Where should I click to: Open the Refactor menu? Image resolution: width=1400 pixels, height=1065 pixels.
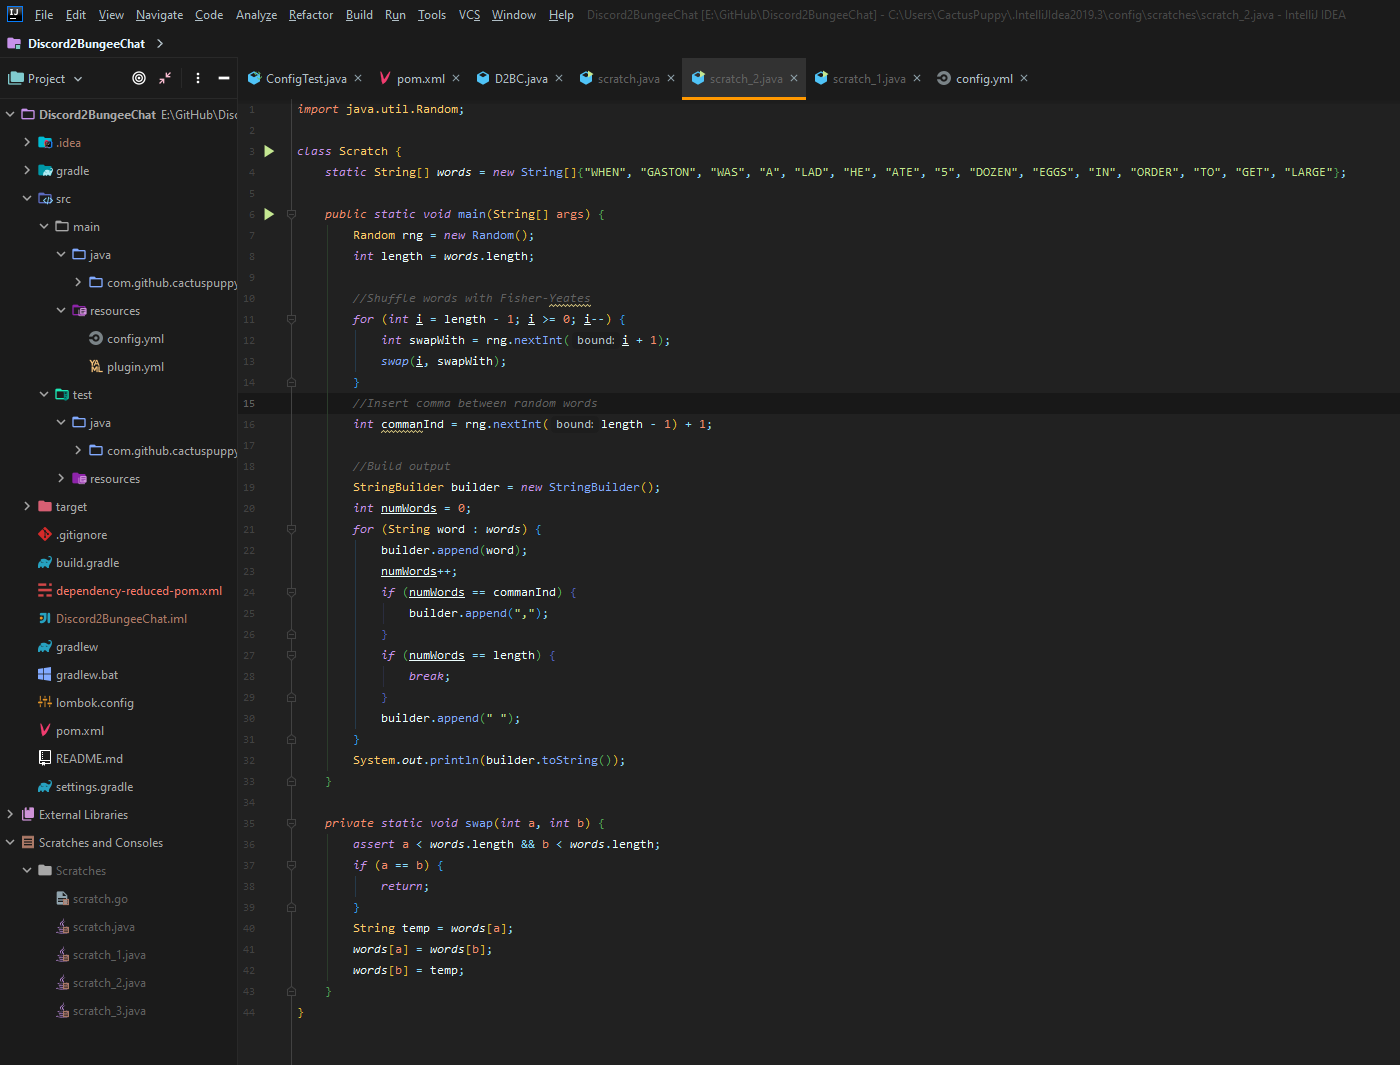tap(310, 15)
